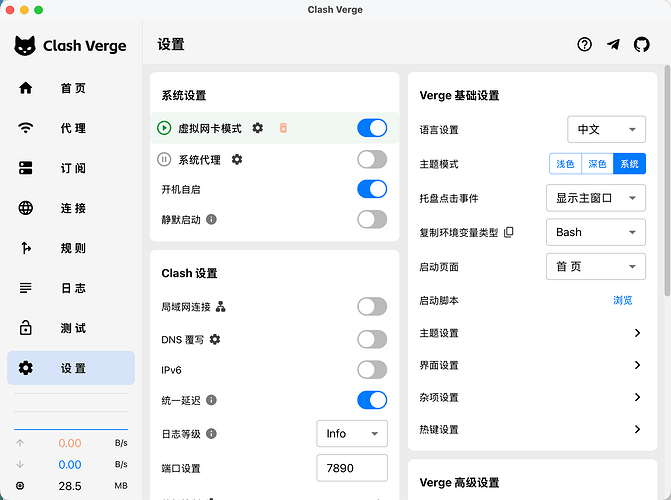Screen dimensions: 671x500
Task: Click the network icon beside 局域网连接
Action: click(220, 307)
